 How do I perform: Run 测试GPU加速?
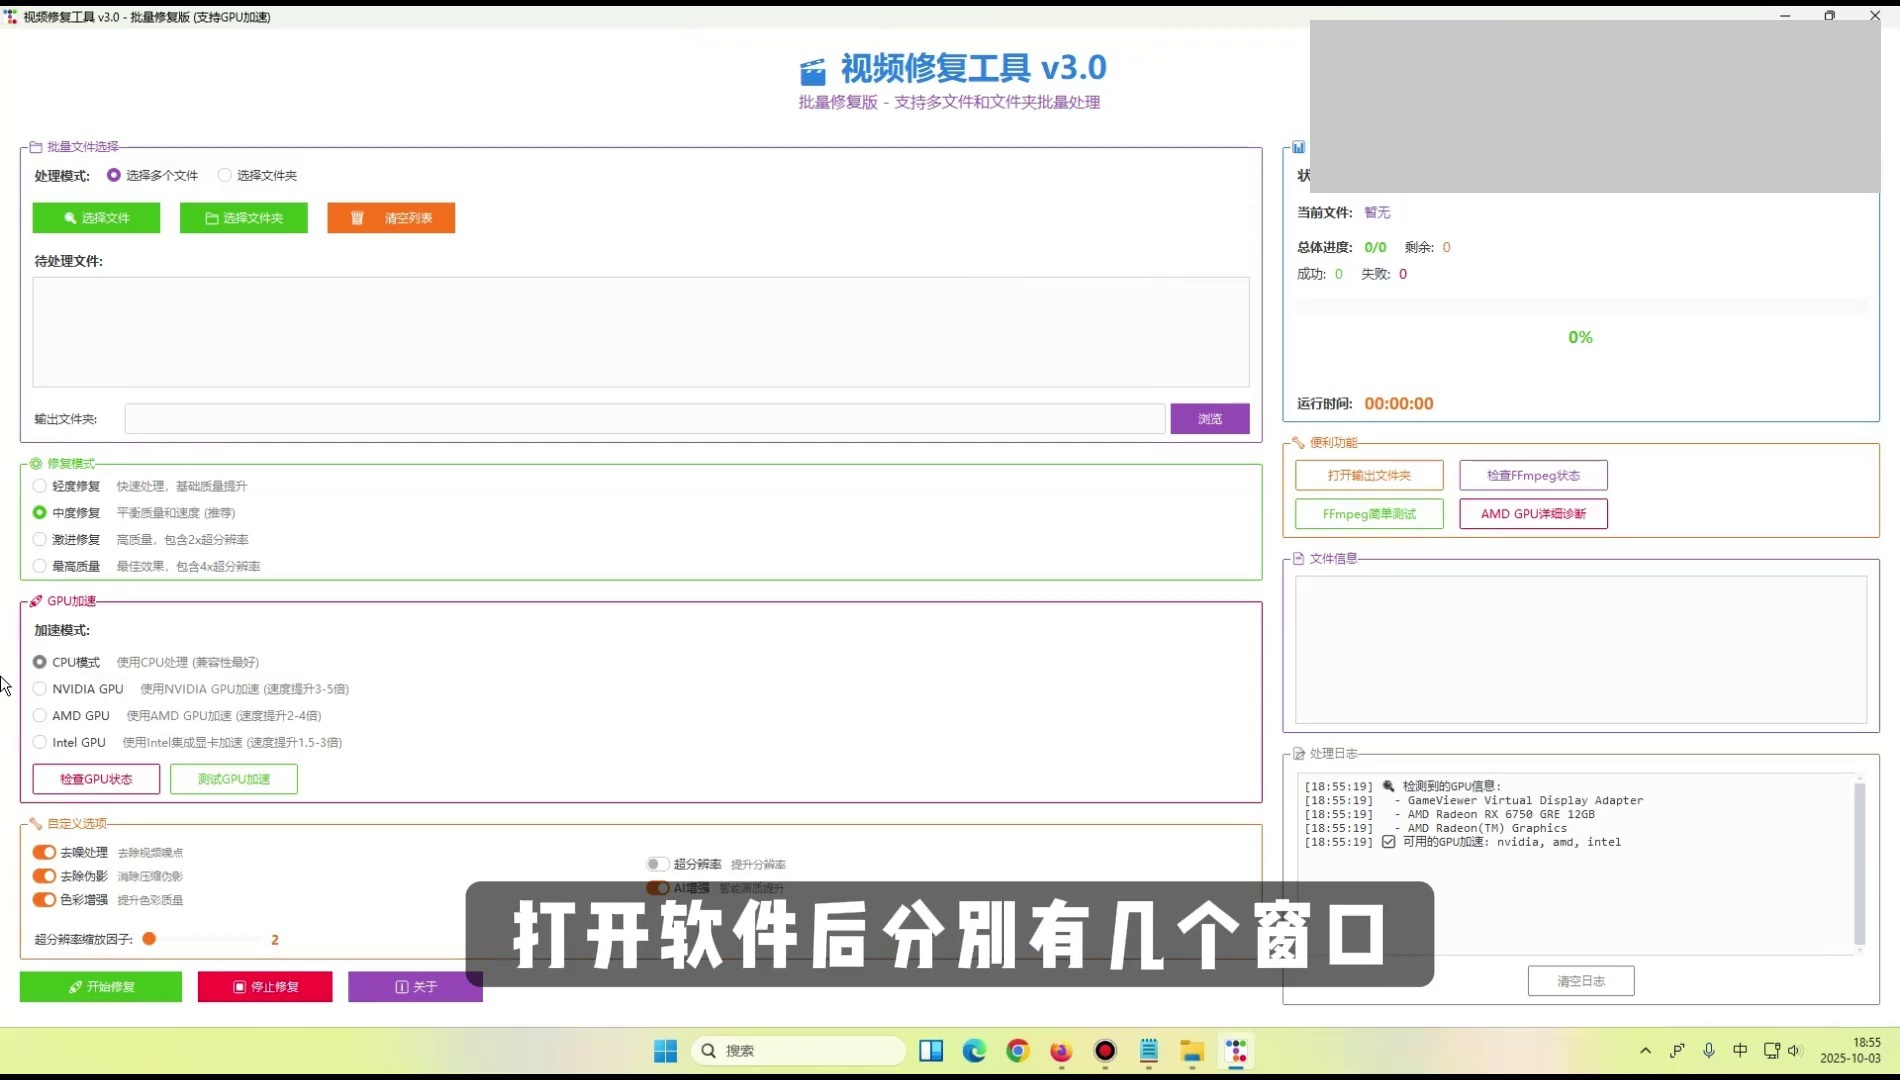coord(234,779)
